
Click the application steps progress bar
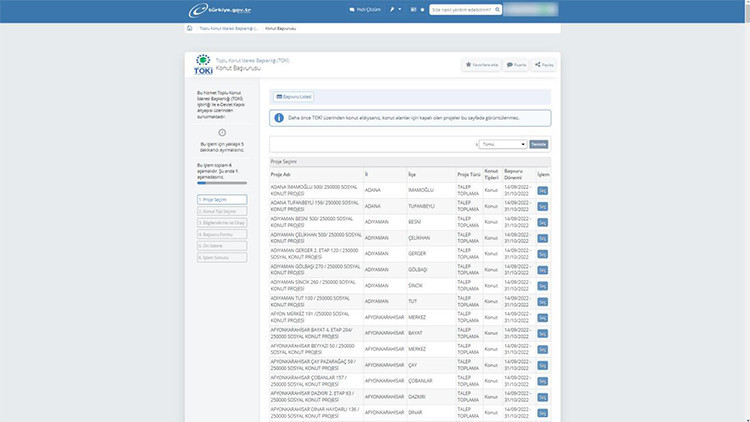pyautogui.click(x=223, y=183)
